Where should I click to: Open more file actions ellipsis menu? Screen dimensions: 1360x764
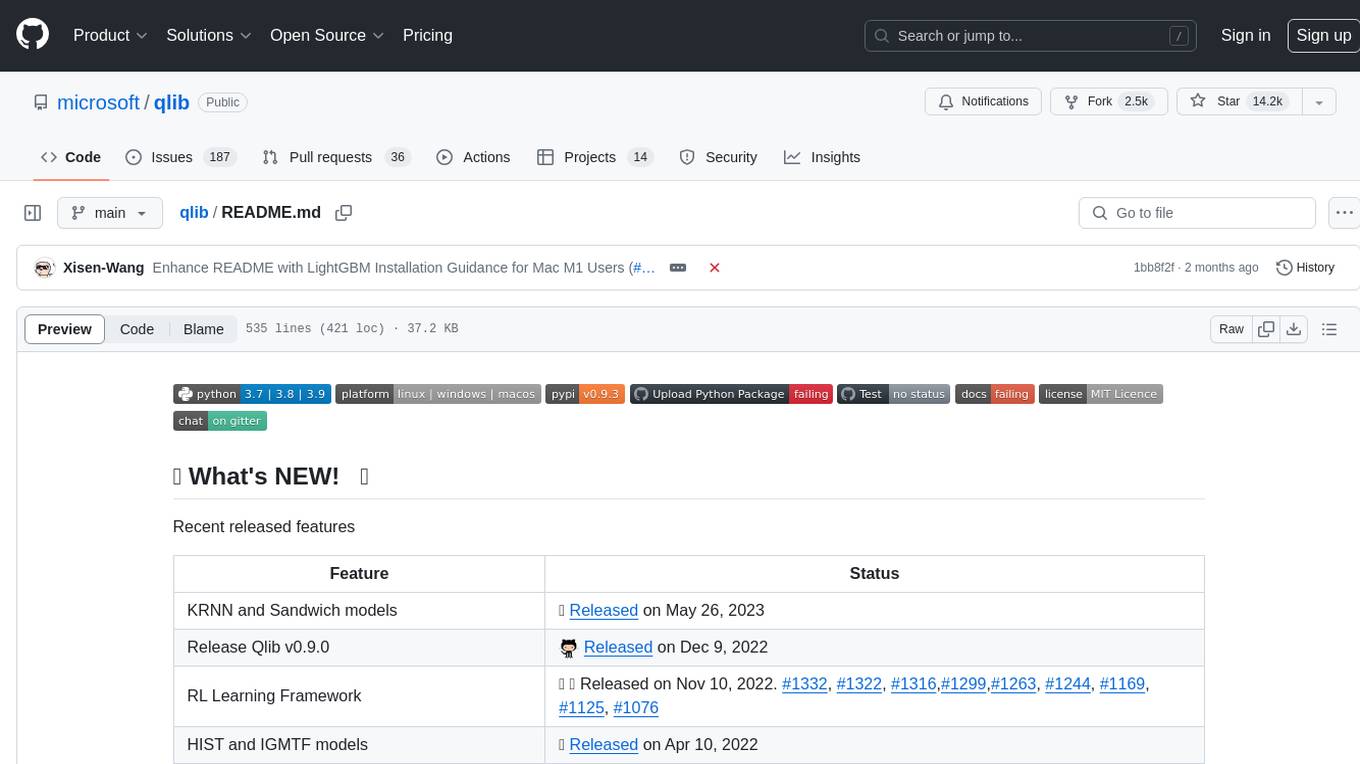(1345, 213)
